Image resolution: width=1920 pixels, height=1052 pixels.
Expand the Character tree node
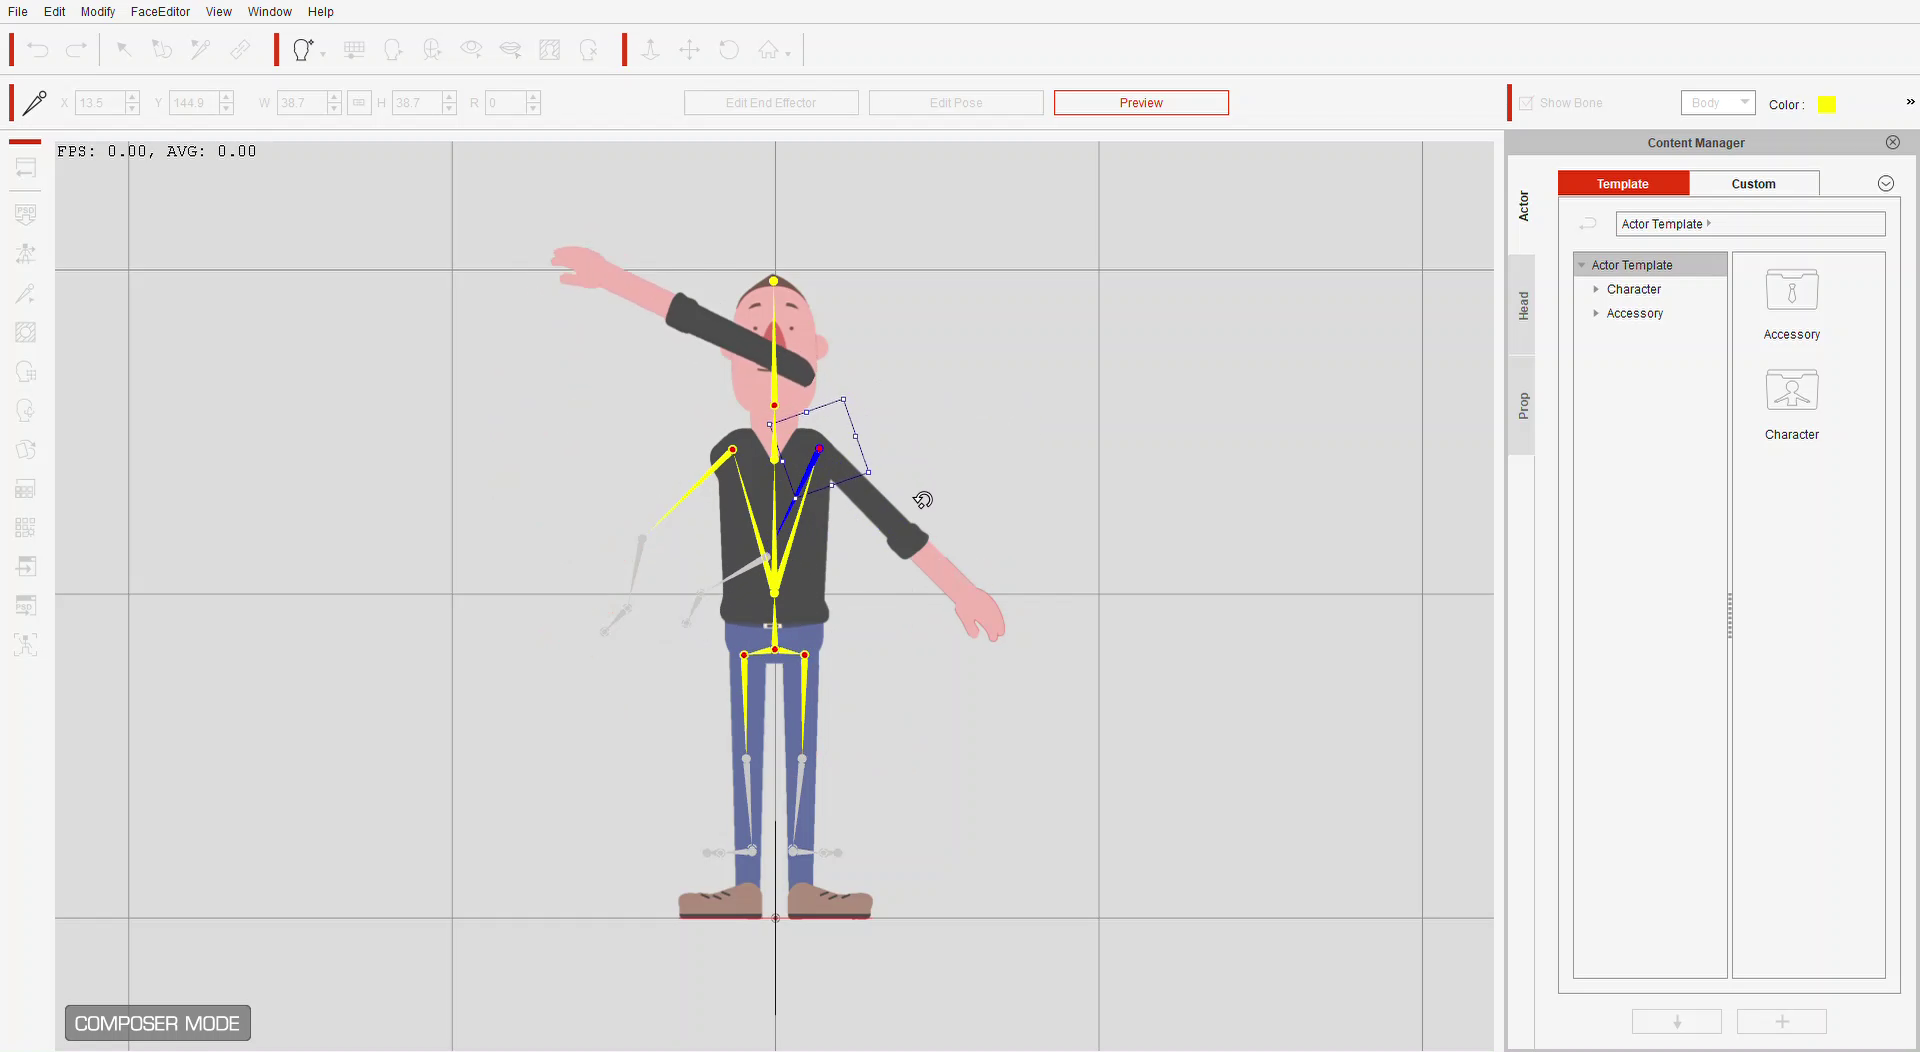[1596, 289]
